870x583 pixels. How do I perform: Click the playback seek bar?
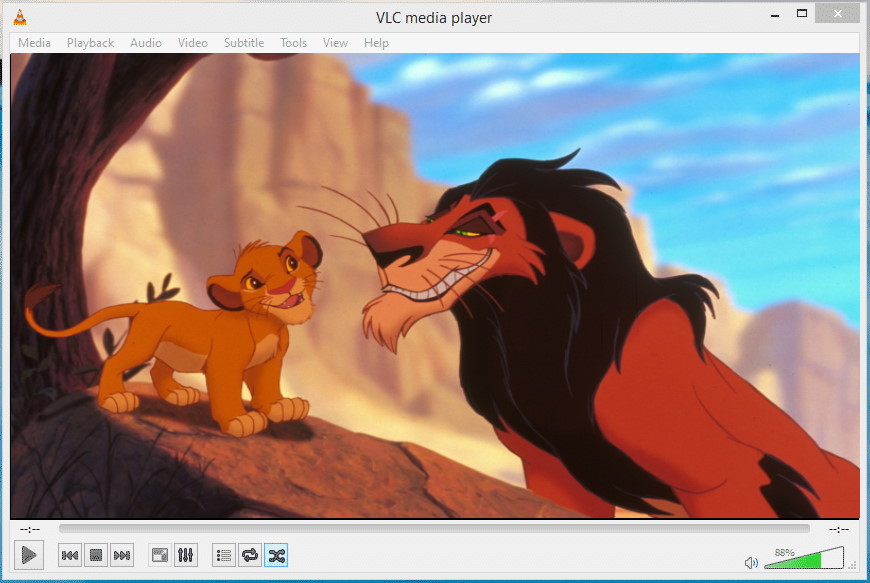pyautogui.click(x=434, y=529)
